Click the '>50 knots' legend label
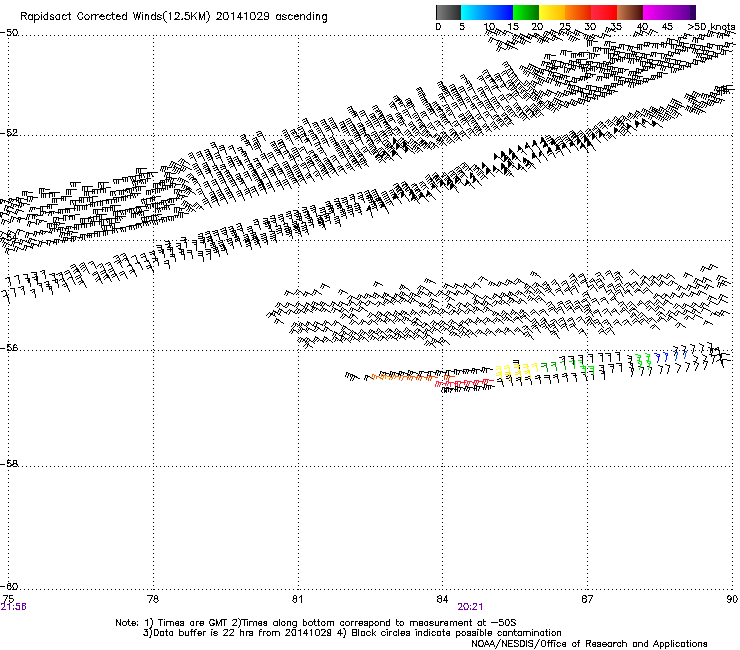This screenshot has height=650, width=740. (711, 27)
